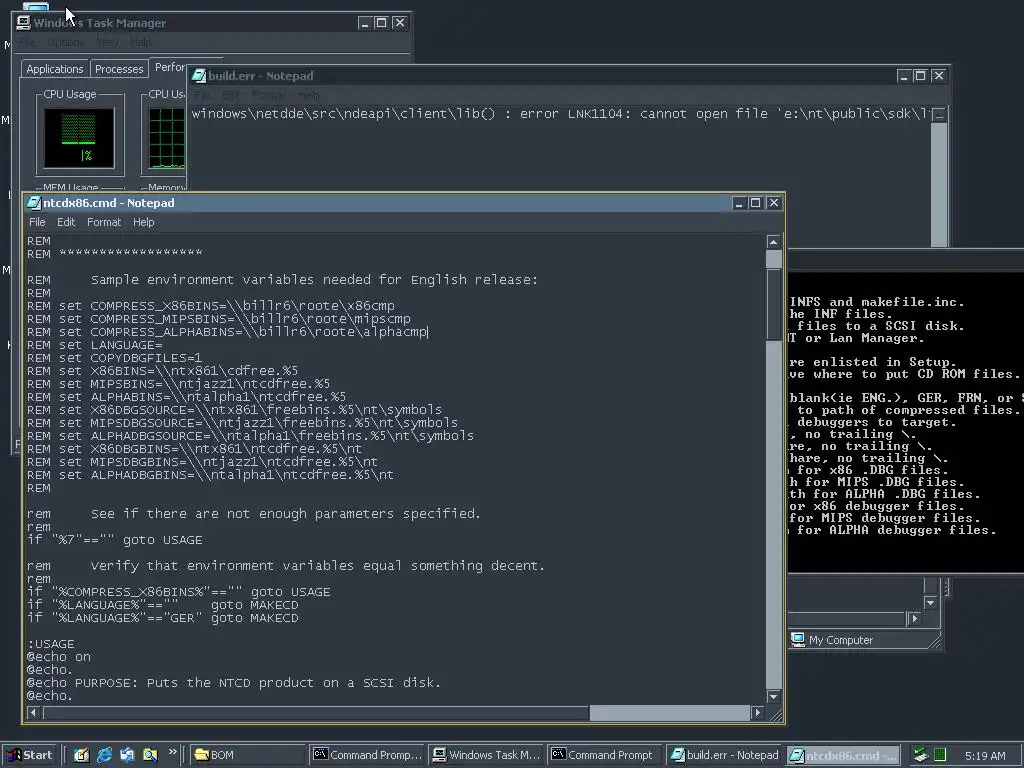Click vertical scroll down arrow in ntcdx86.cmd
This screenshot has height=768, width=1024.
773,697
